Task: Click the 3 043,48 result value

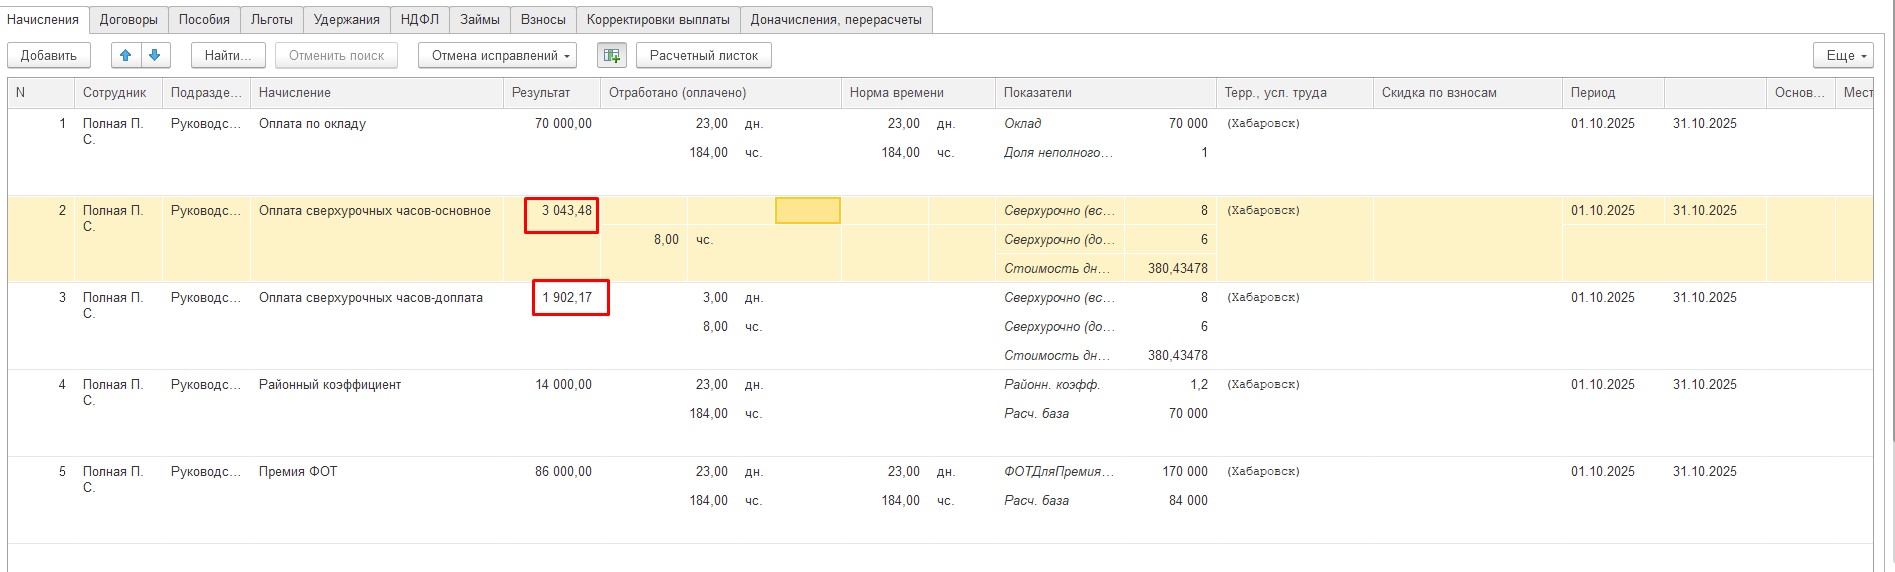Action: click(x=566, y=211)
